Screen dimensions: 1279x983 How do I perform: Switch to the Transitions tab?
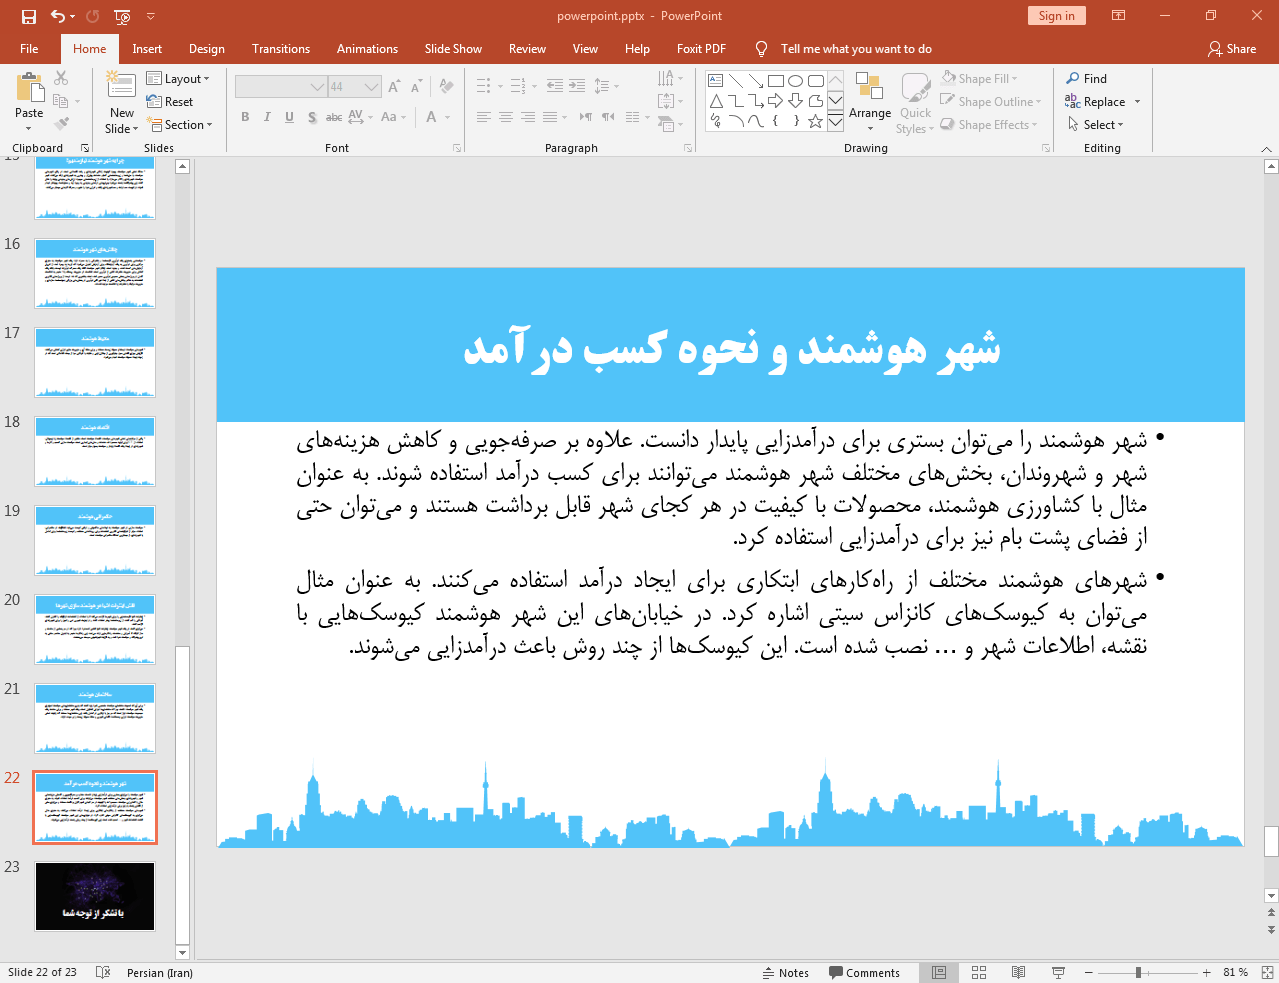tap(281, 49)
